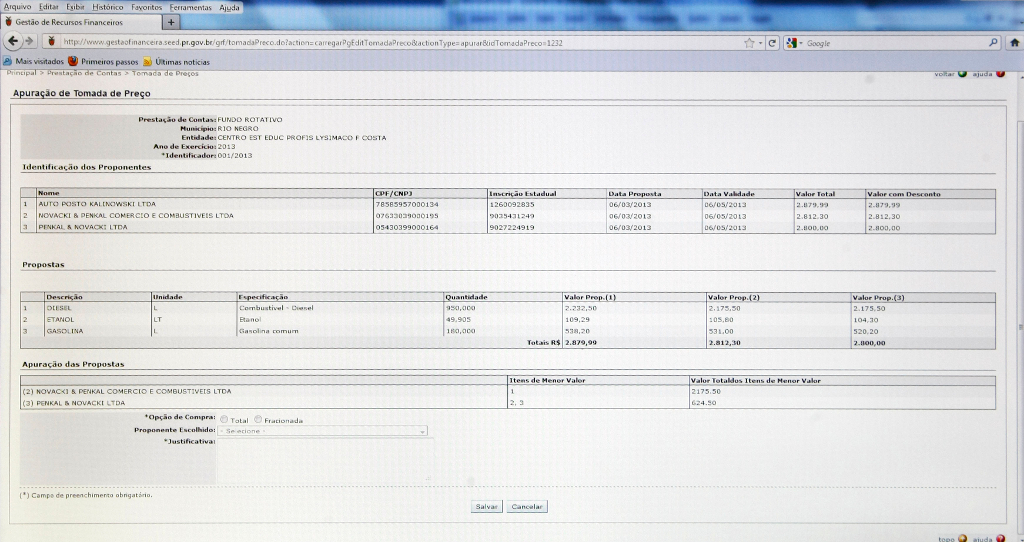Open the Histórico menu
1024x542 pixels.
[x=108, y=7]
